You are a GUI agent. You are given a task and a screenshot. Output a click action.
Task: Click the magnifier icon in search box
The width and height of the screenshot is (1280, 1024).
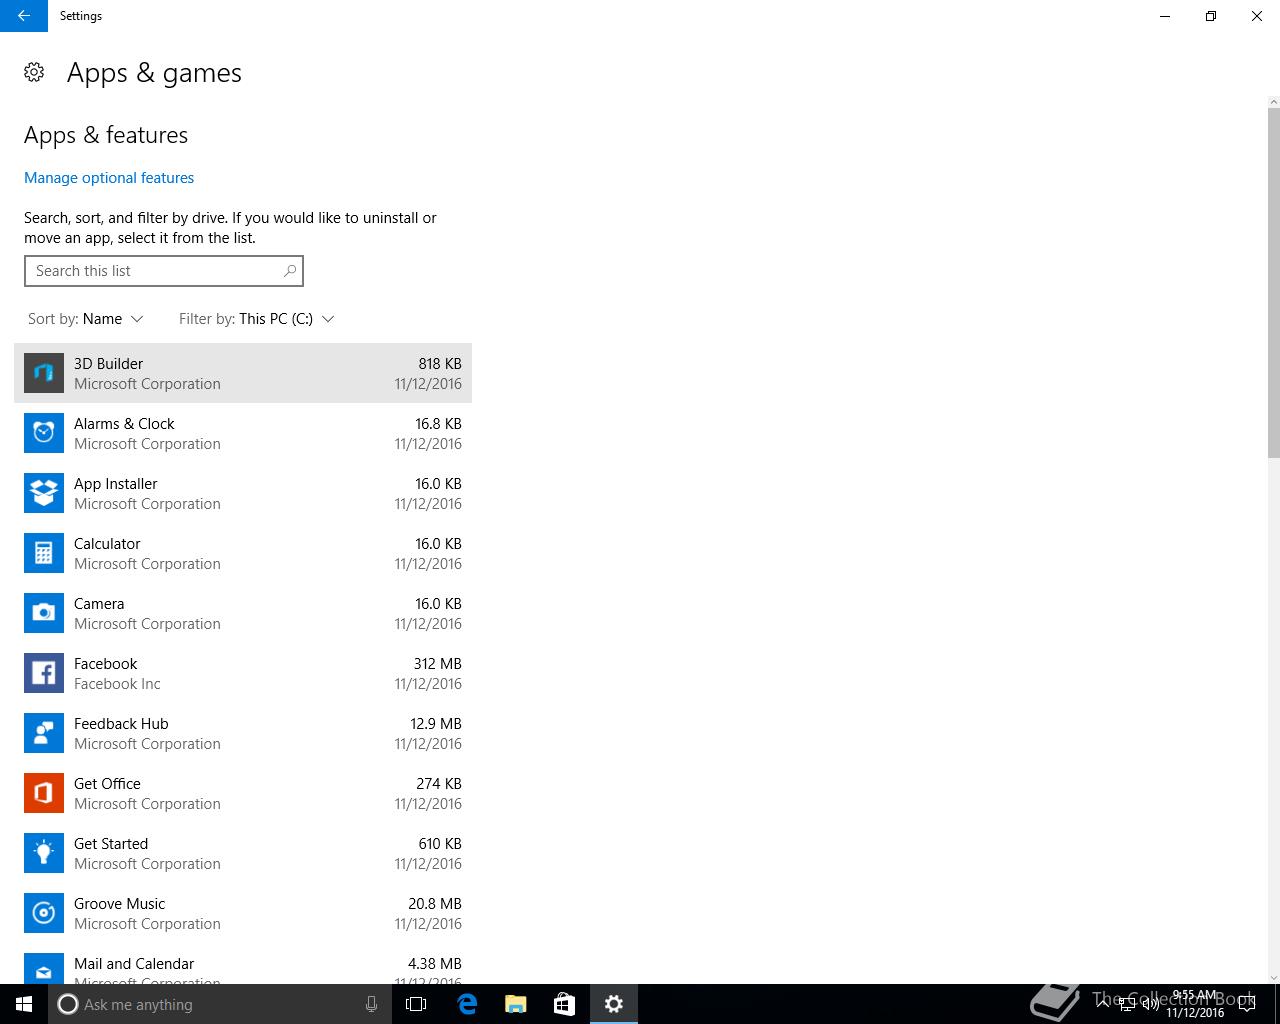click(290, 270)
